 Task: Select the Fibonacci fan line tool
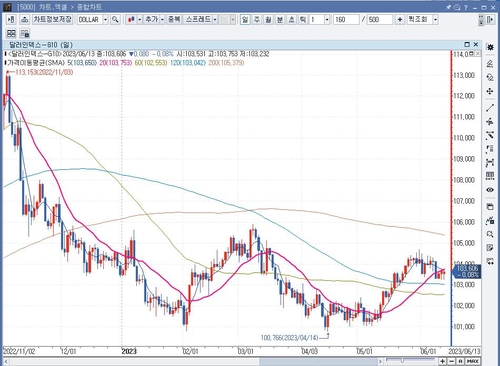coord(490,135)
